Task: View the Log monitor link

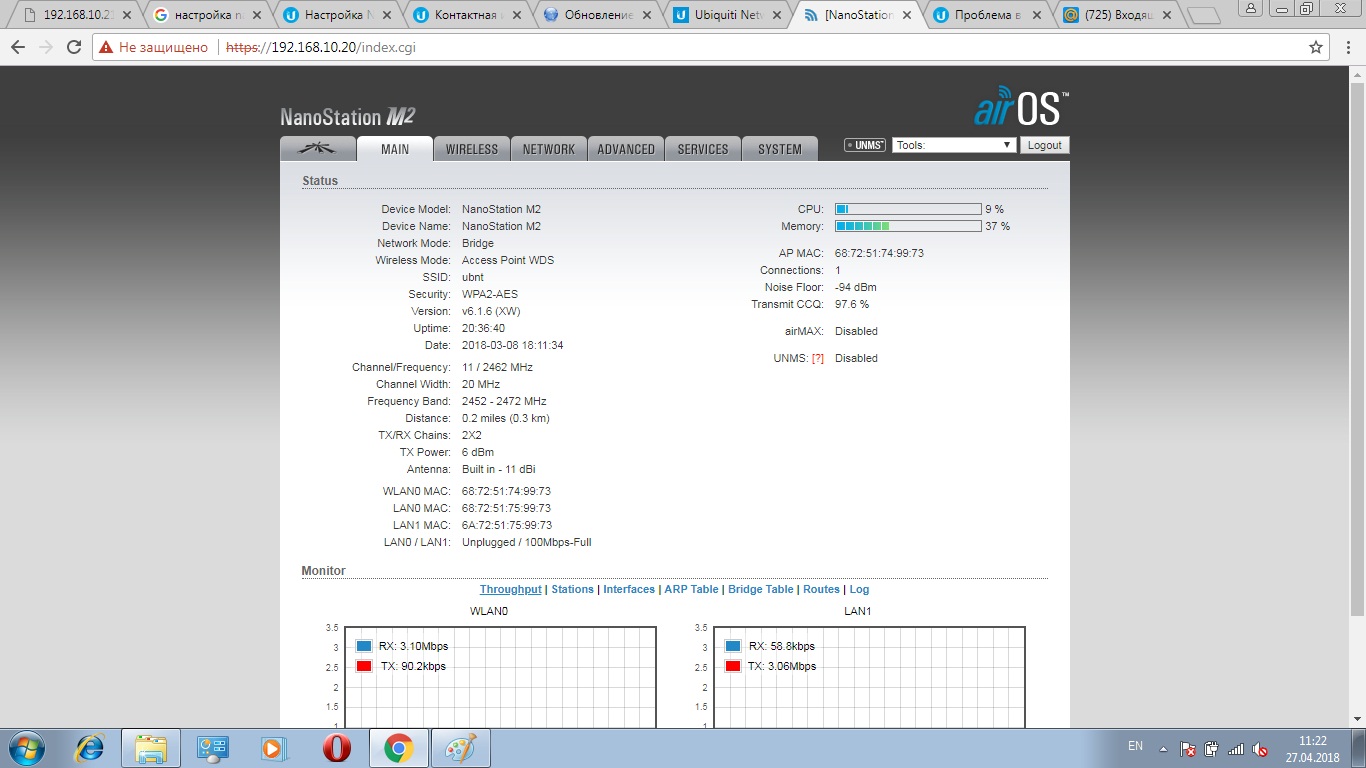Action: [x=859, y=589]
